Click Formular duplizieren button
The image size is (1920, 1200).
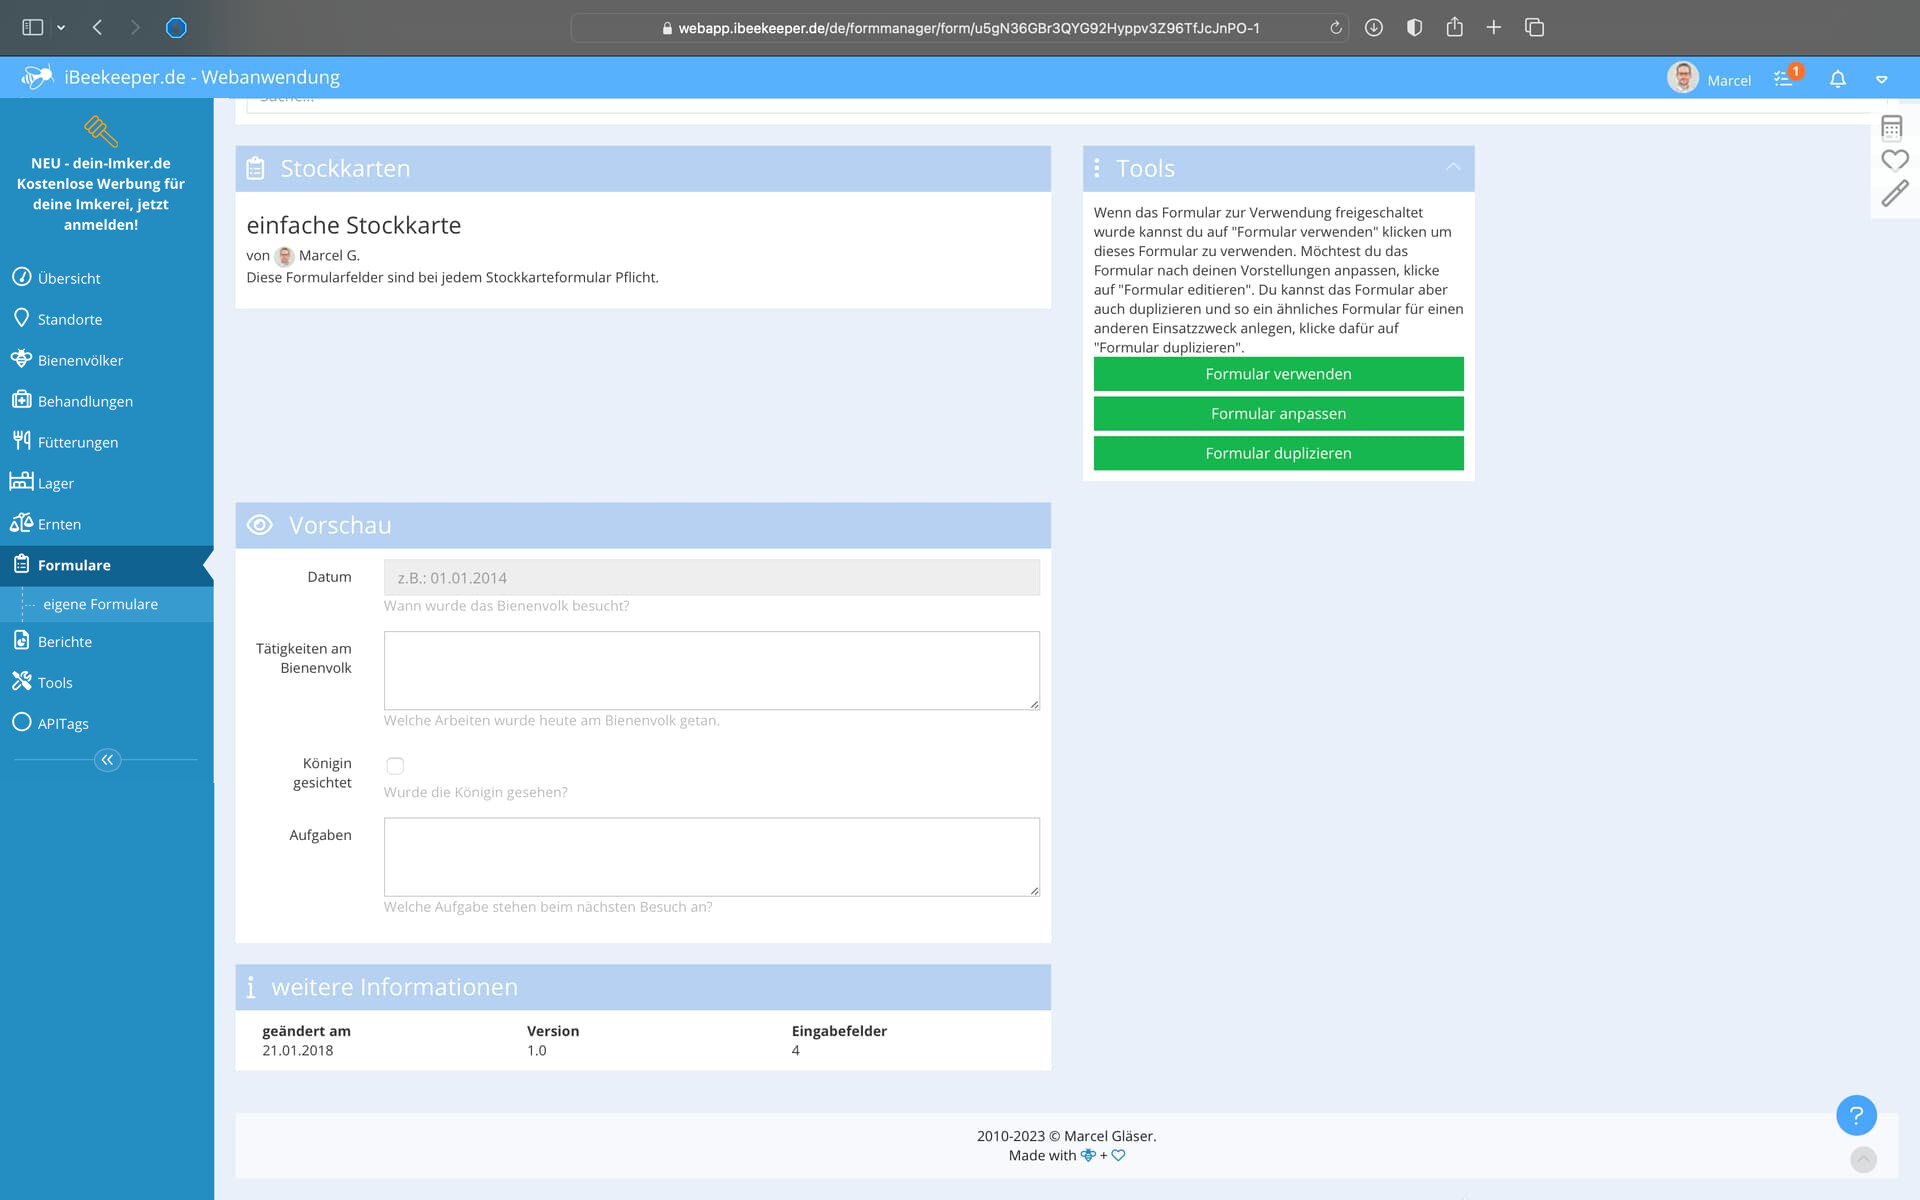tap(1278, 453)
